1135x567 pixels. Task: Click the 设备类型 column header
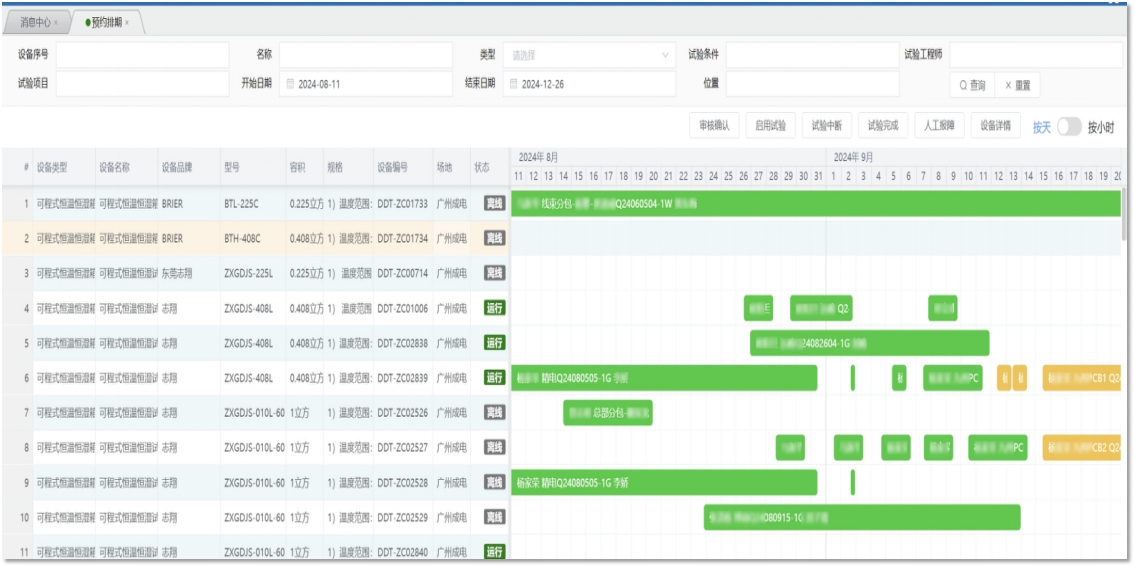click(64, 167)
